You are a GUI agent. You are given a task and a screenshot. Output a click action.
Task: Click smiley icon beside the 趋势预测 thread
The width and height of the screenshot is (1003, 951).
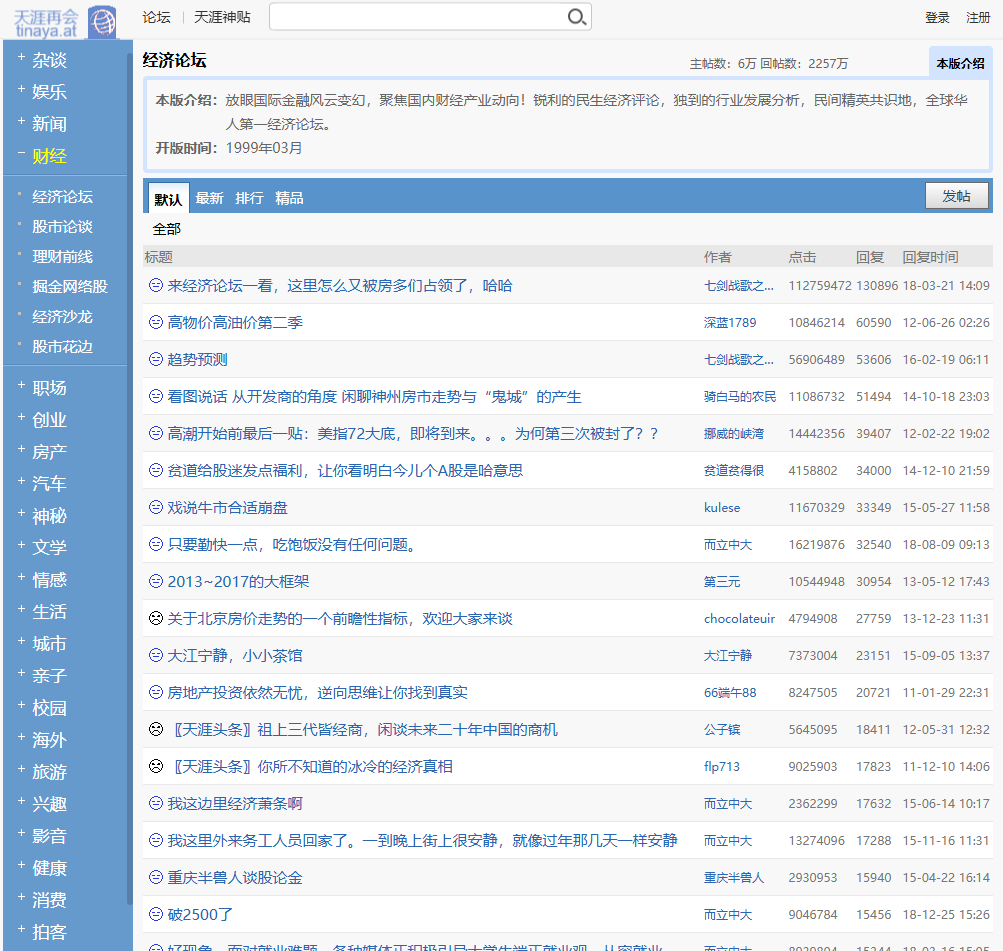[155, 359]
